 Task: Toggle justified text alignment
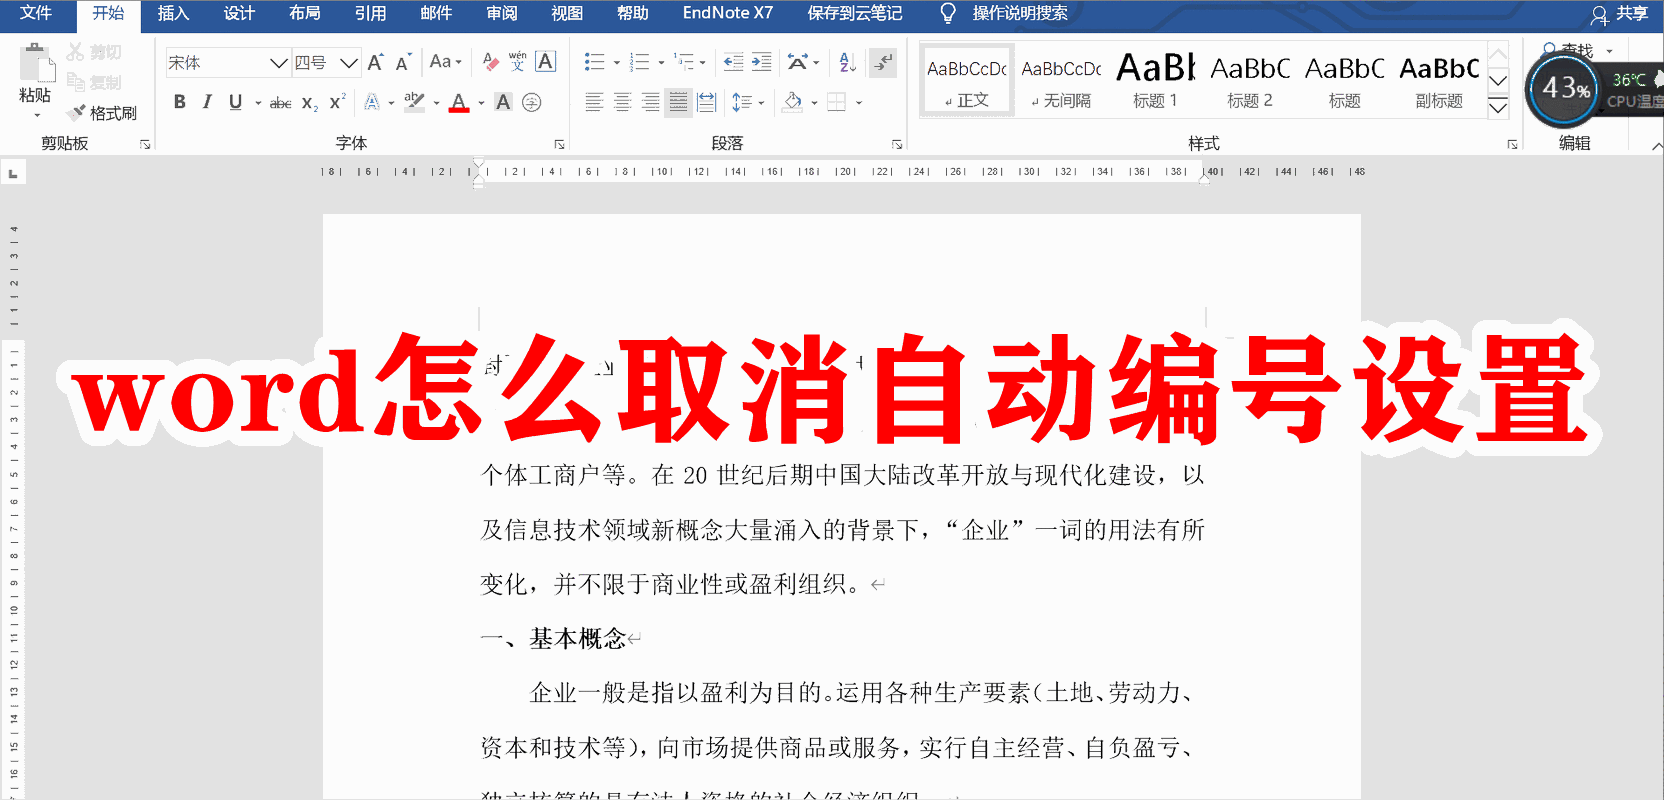point(678,102)
